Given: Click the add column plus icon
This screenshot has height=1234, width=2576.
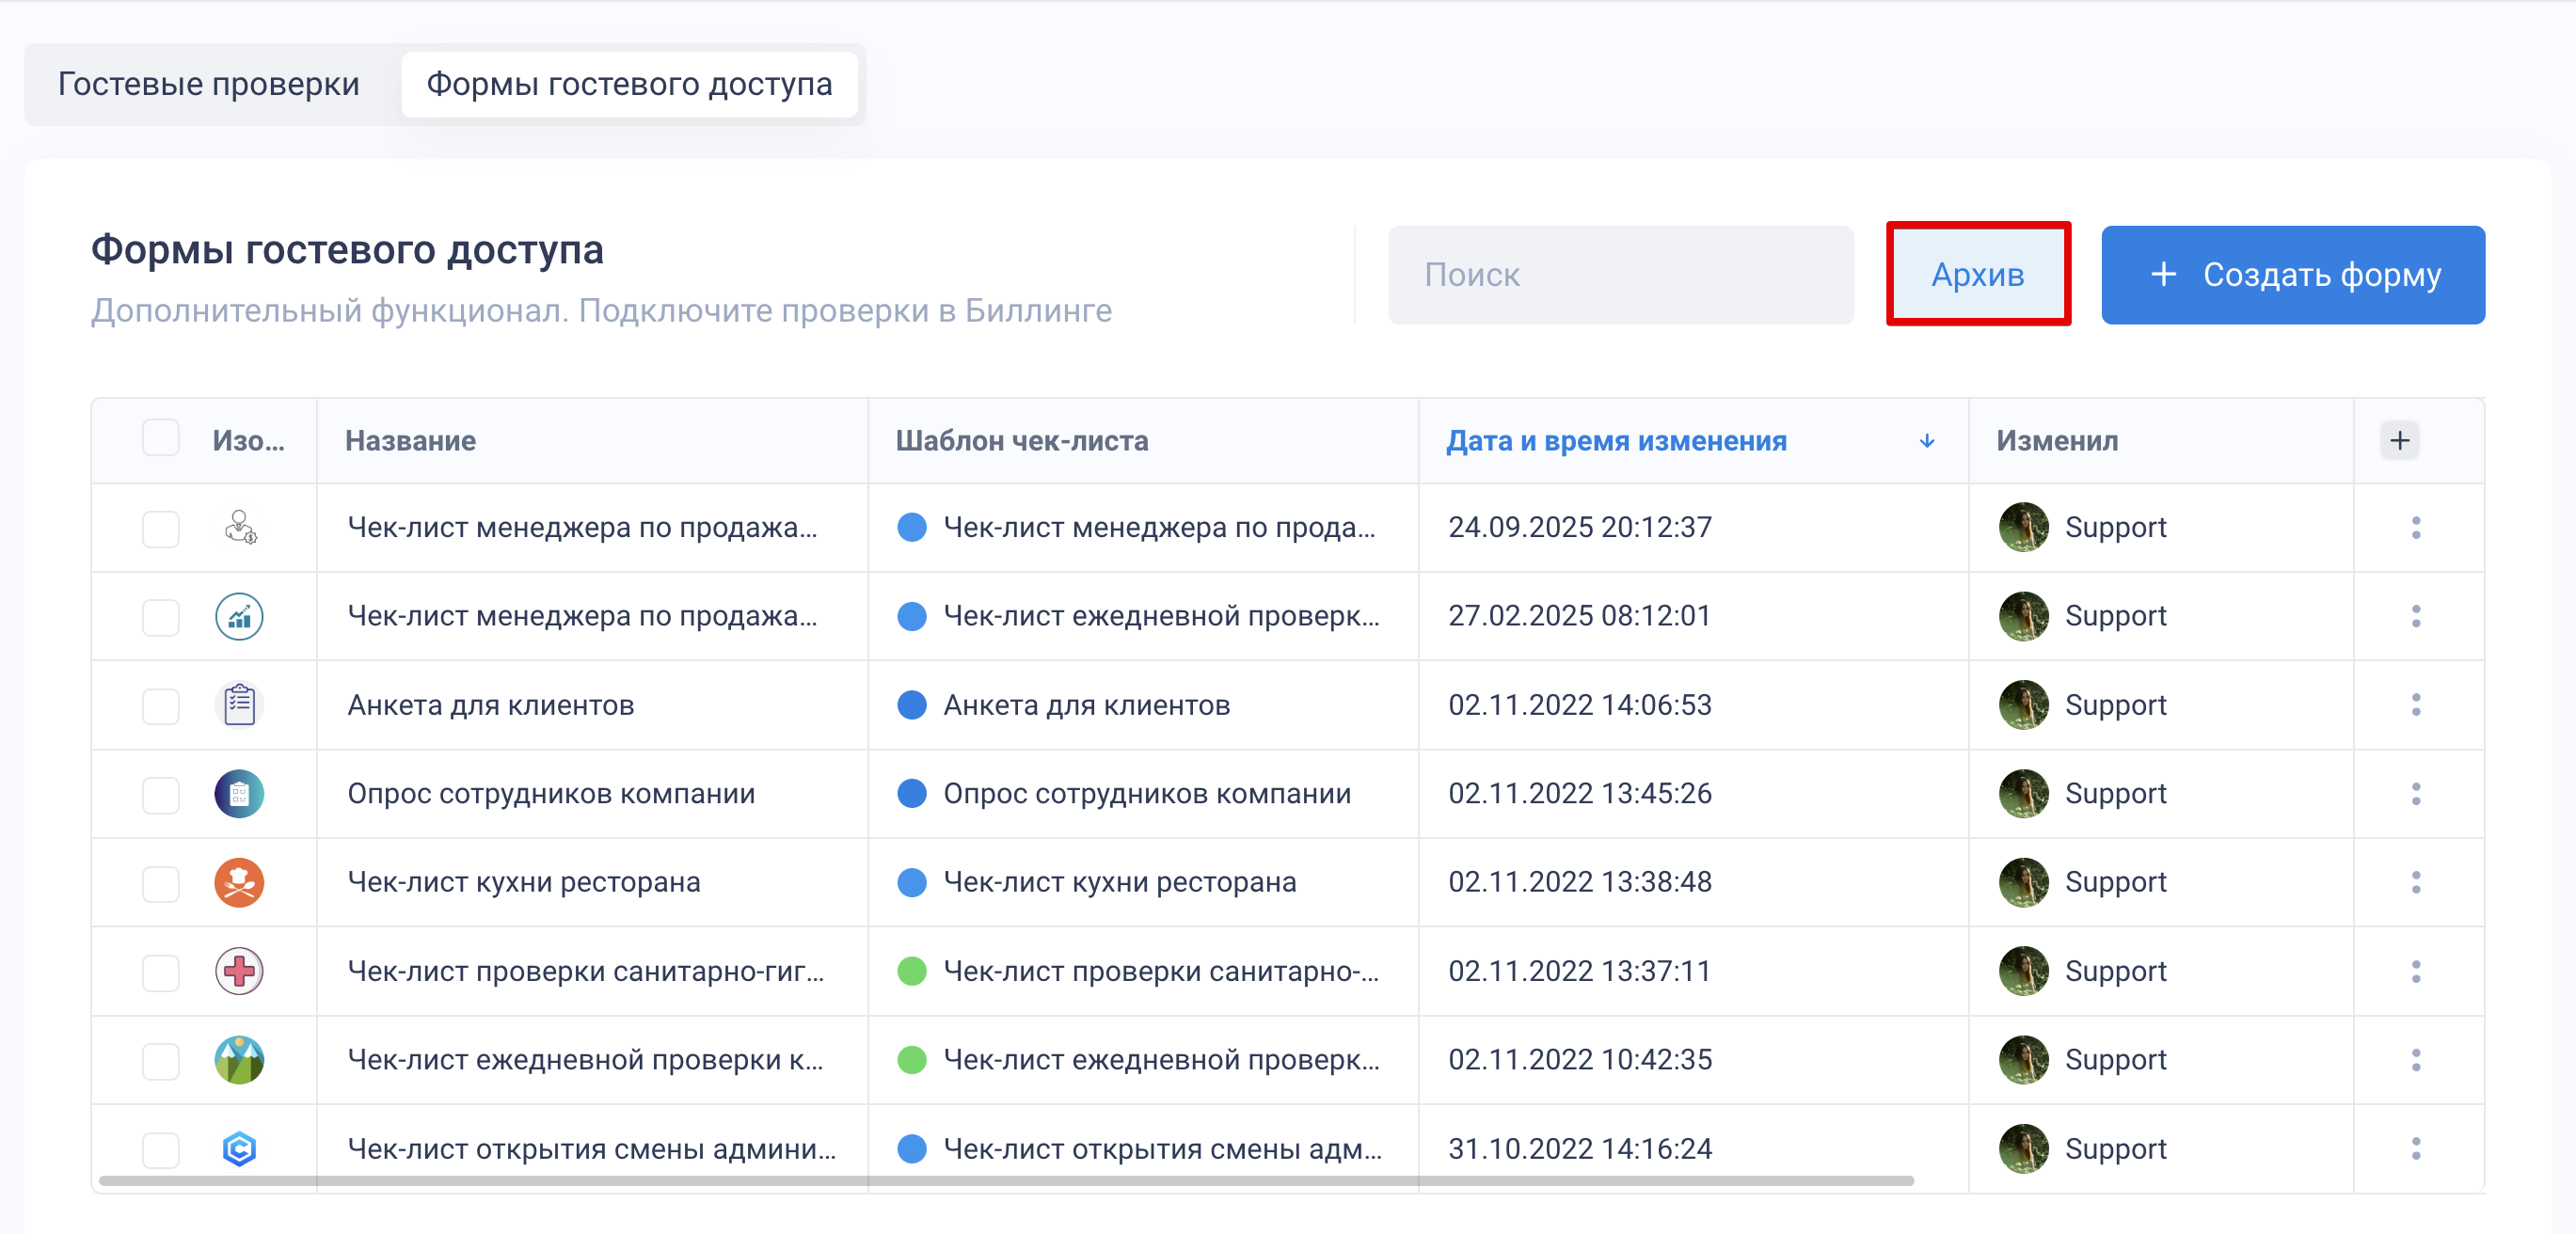Looking at the screenshot, I should point(2399,441).
